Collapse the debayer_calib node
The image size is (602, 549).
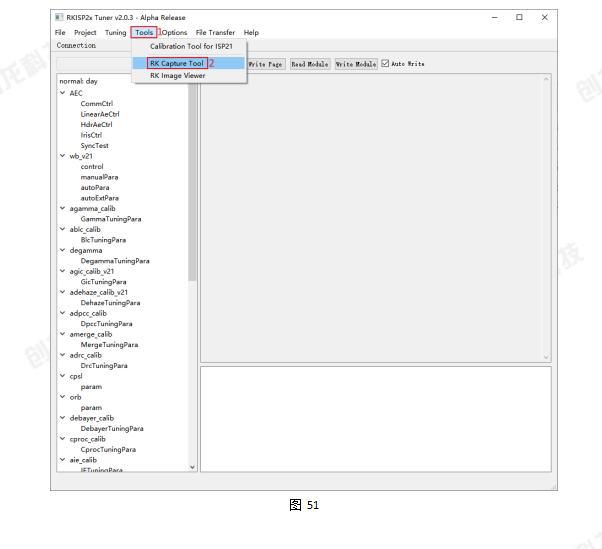(x=63, y=418)
